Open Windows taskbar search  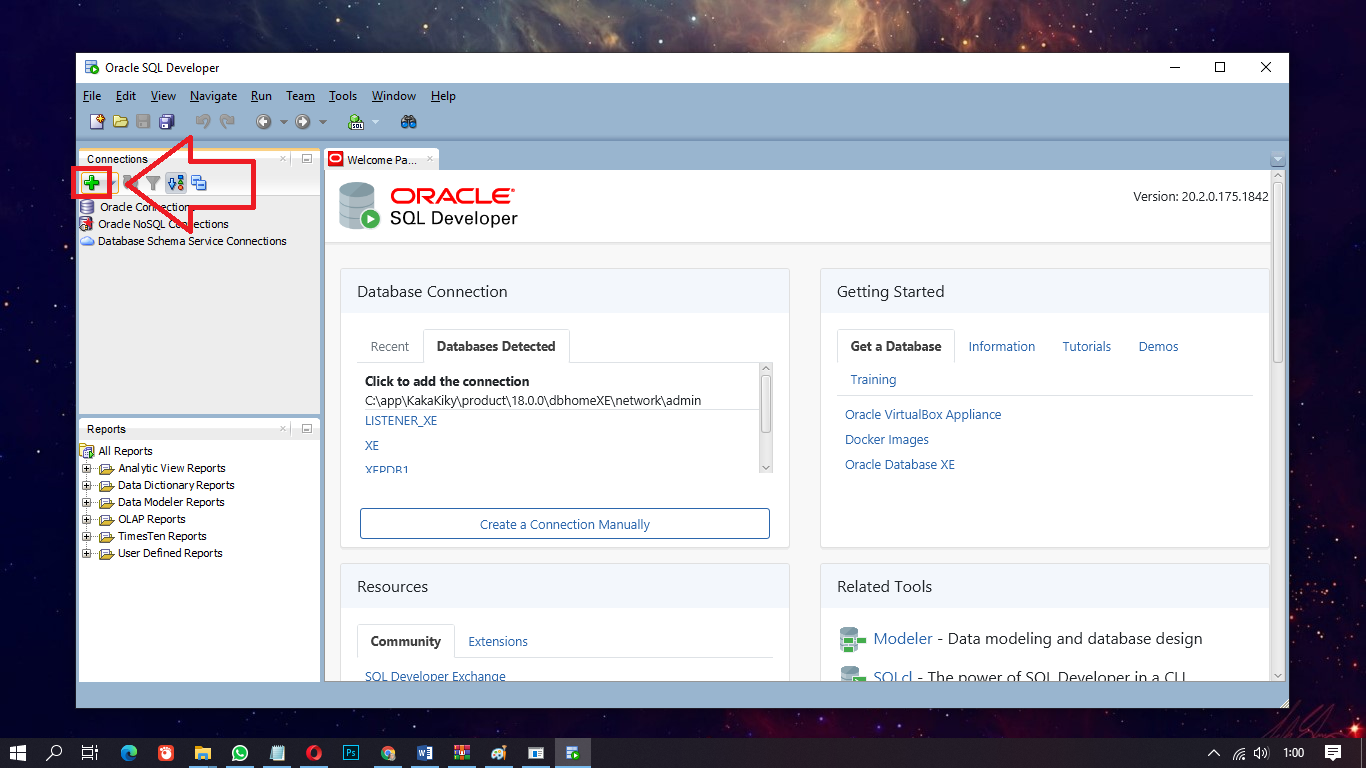coord(55,753)
